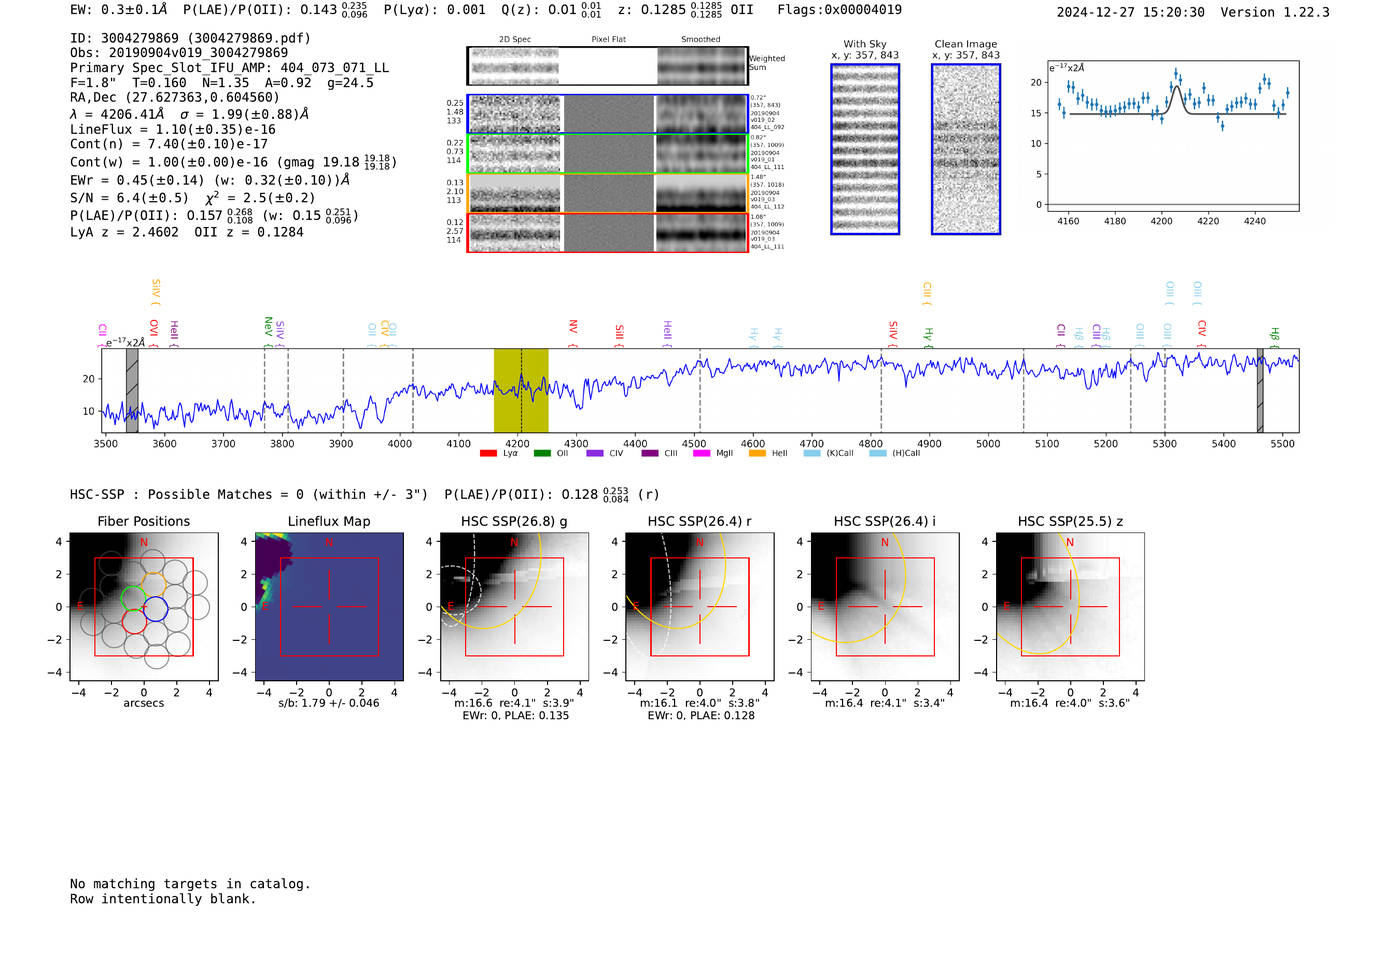The height and width of the screenshot is (953, 1400).
Task: Click the blue fiber circle in Fiber Positions
Action: [x=157, y=608]
